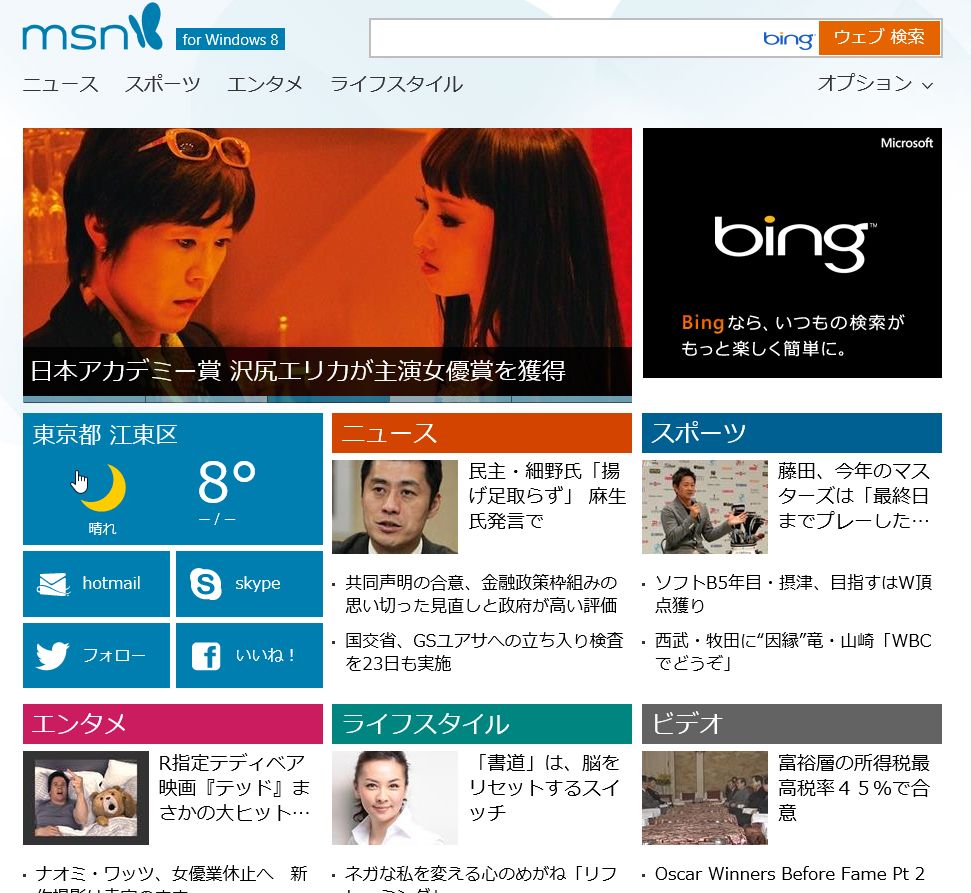Click the ウェブ 検索 button

coord(879,37)
